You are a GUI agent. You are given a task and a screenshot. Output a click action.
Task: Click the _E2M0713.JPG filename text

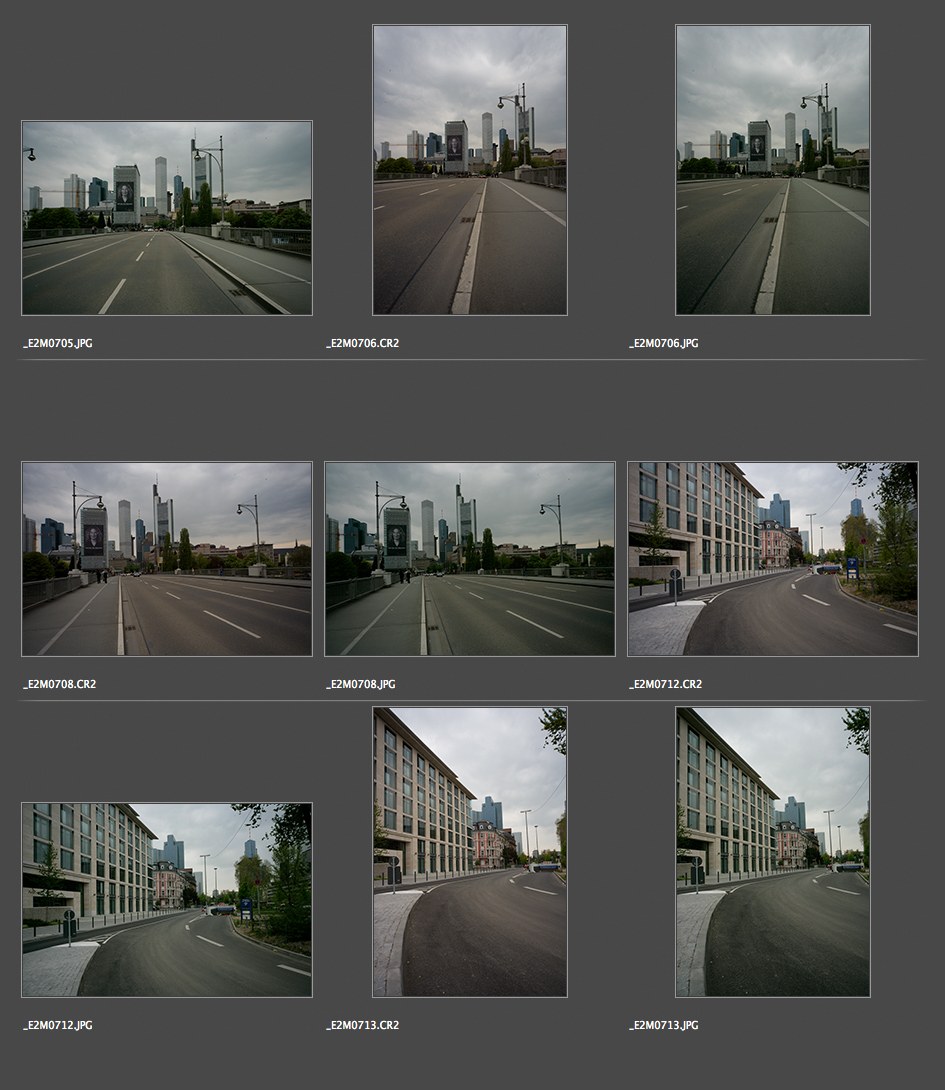click(x=664, y=1026)
